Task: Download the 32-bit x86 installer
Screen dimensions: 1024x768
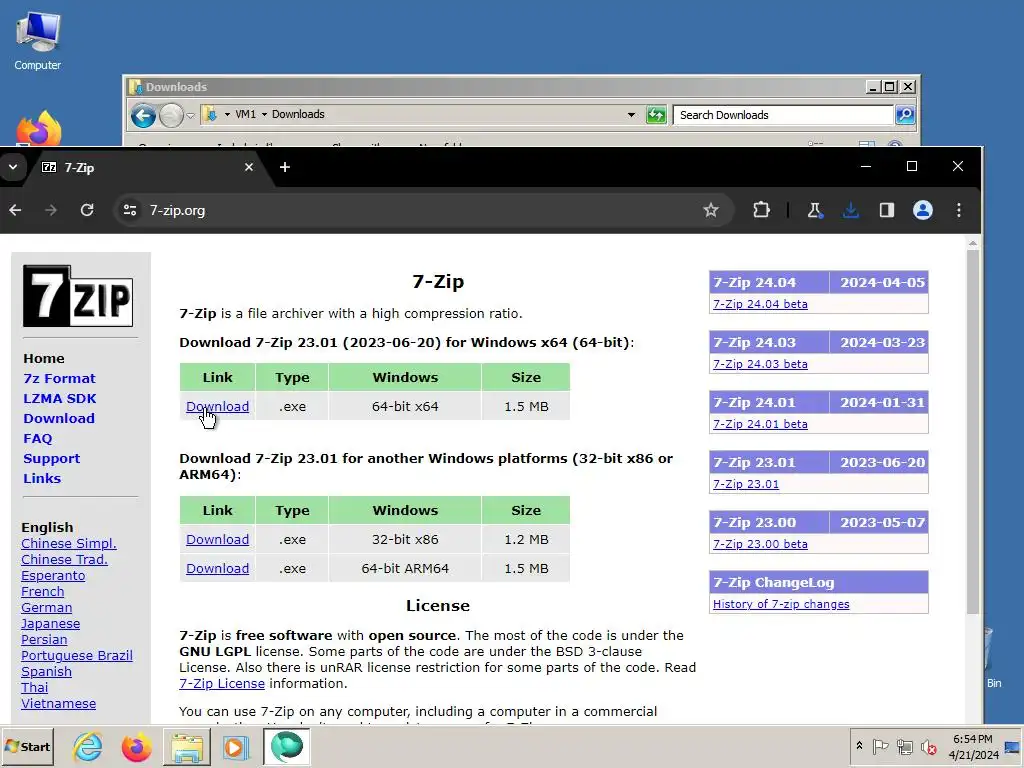Action: pos(217,539)
